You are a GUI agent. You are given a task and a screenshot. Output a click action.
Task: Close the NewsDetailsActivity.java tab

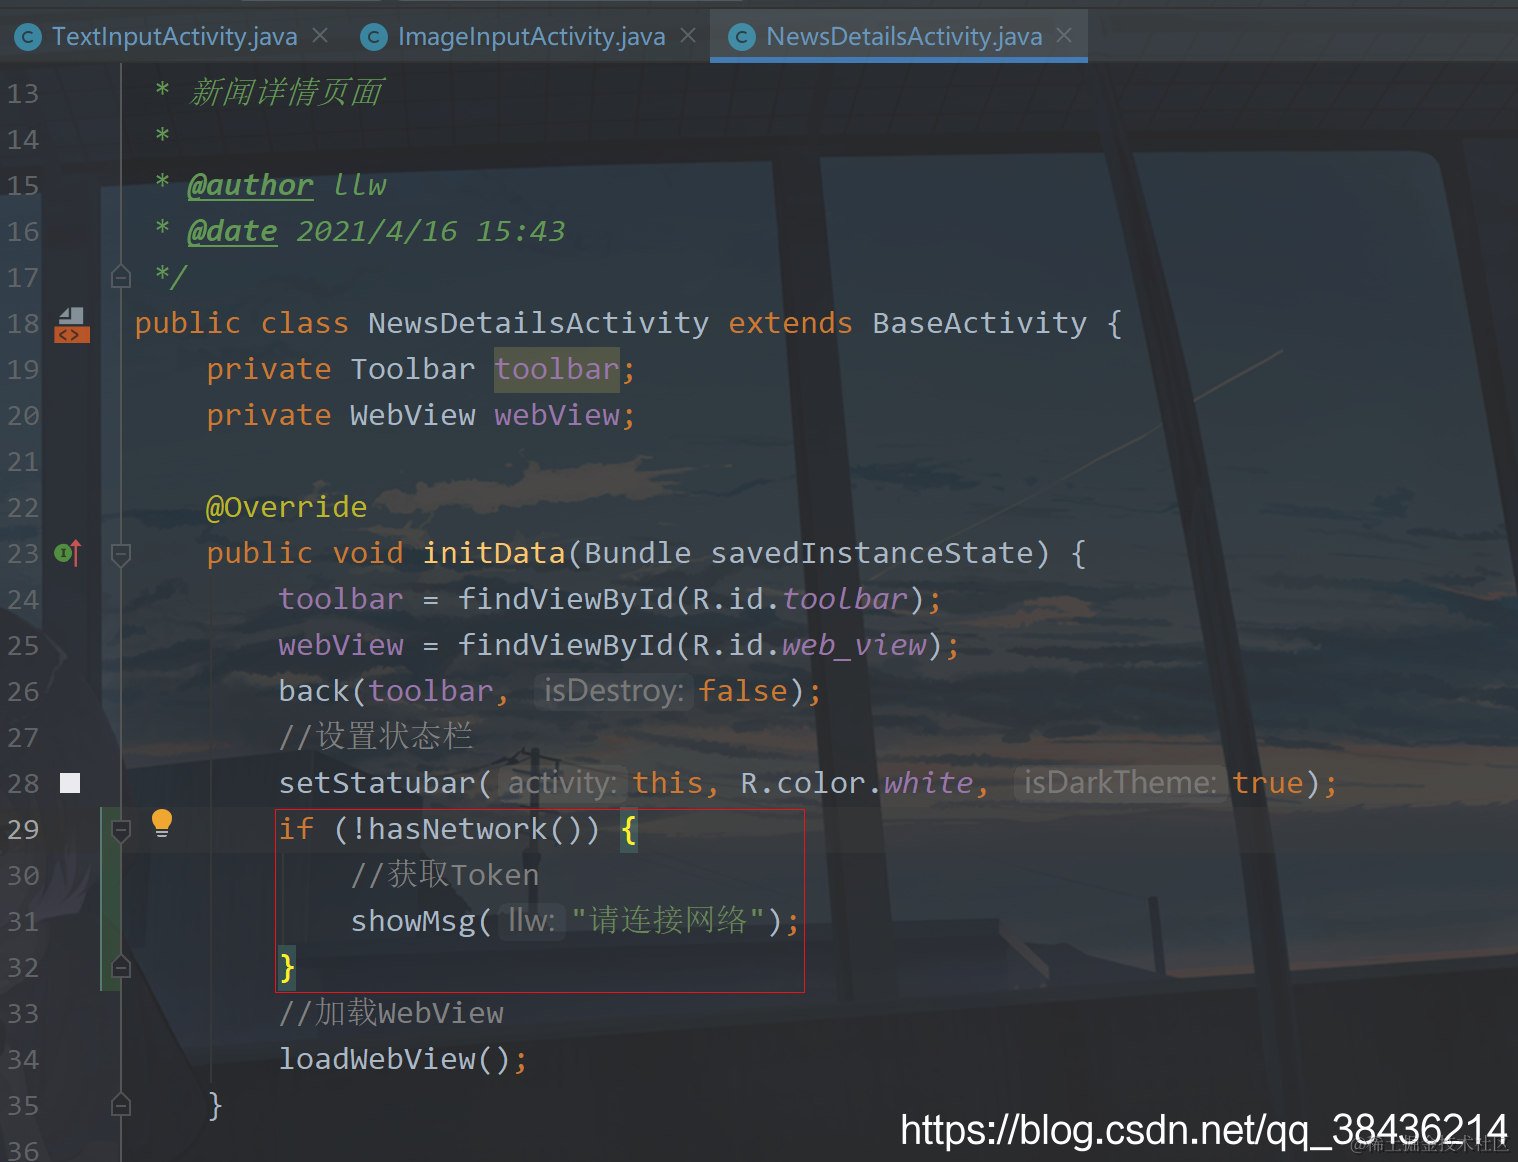pyautogui.click(x=1064, y=36)
